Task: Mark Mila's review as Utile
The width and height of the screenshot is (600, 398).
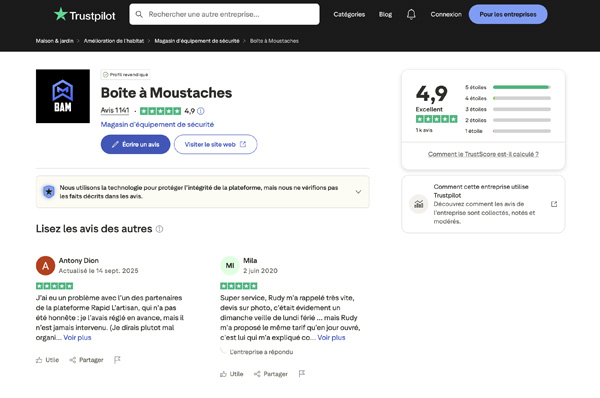Action: tap(232, 374)
